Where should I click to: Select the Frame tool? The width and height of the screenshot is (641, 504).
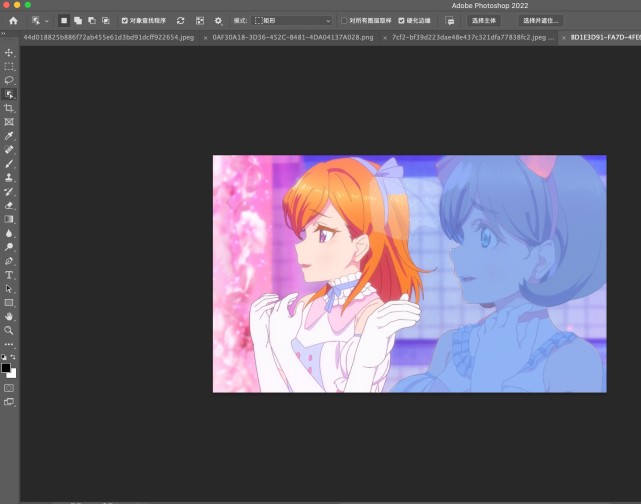pyautogui.click(x=9, y=122)
